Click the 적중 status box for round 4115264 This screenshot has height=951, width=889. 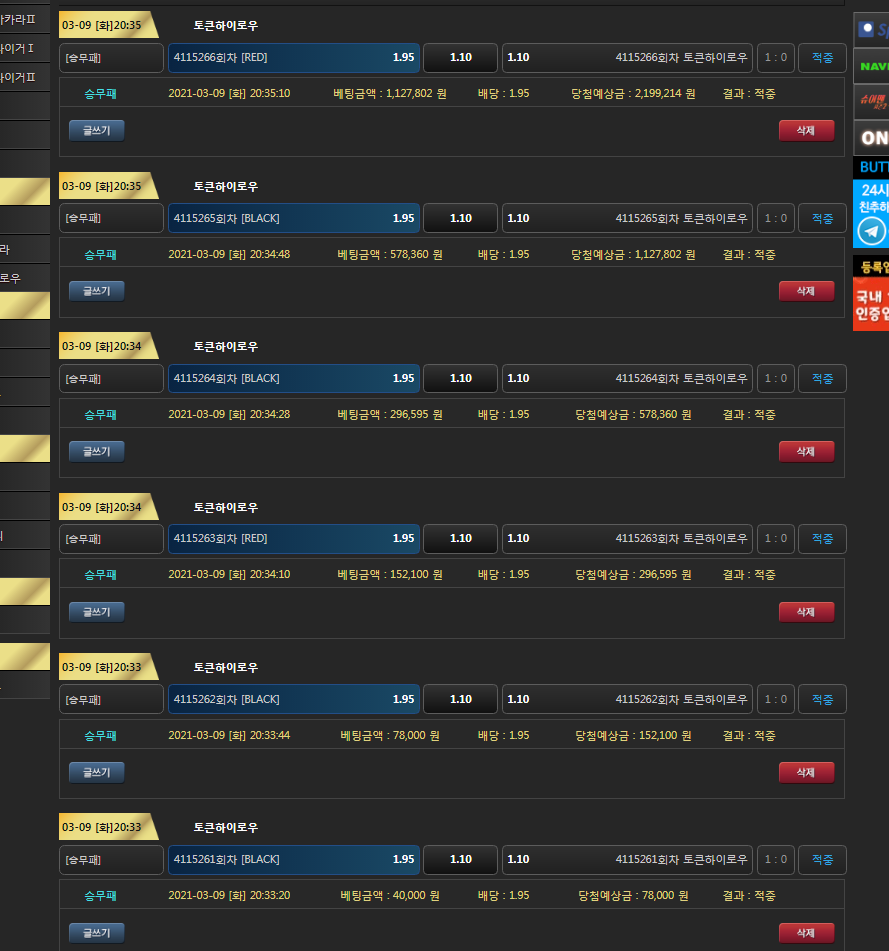coord(822,379)
